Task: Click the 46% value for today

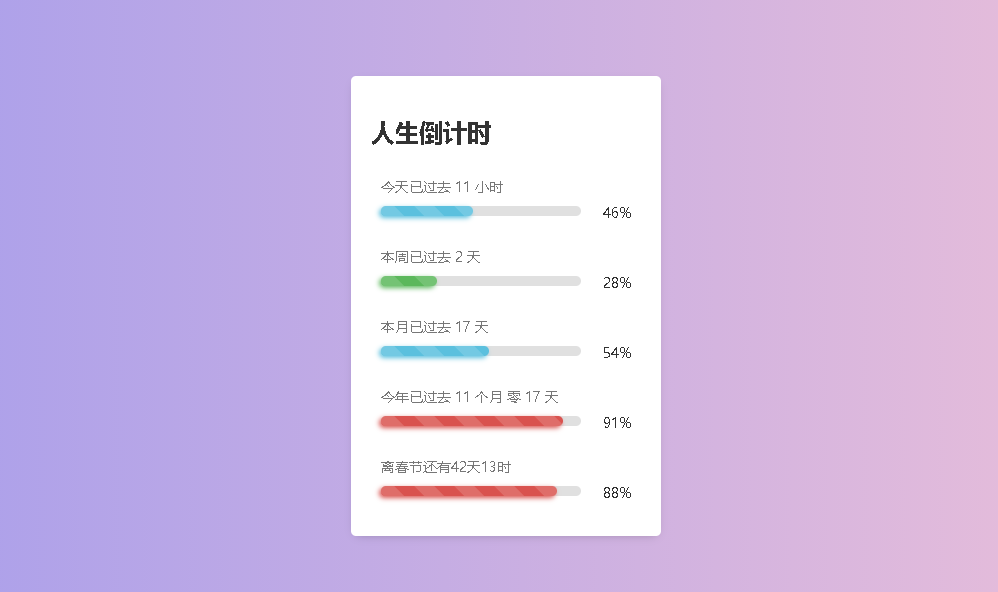Action: click(617, 213)
